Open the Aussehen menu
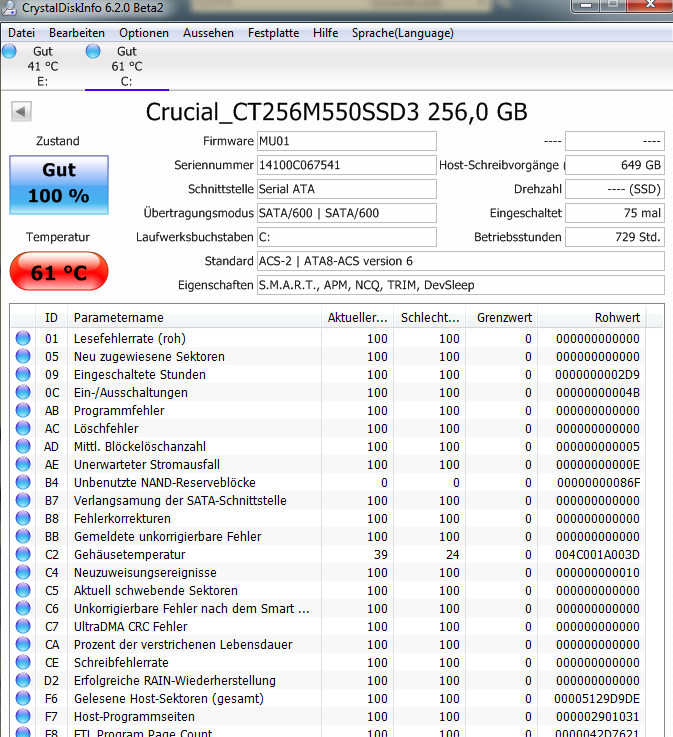 (x=208, y=33)
